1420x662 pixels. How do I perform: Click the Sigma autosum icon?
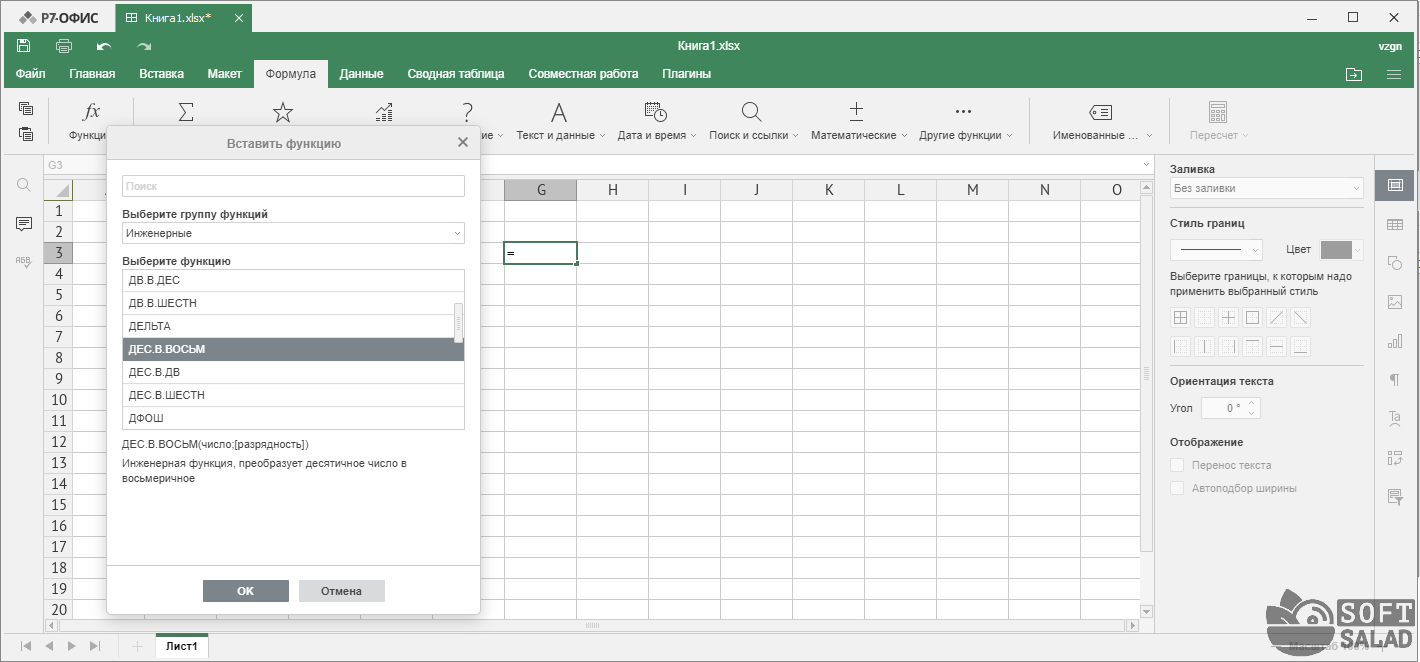(x=186, y=112)
